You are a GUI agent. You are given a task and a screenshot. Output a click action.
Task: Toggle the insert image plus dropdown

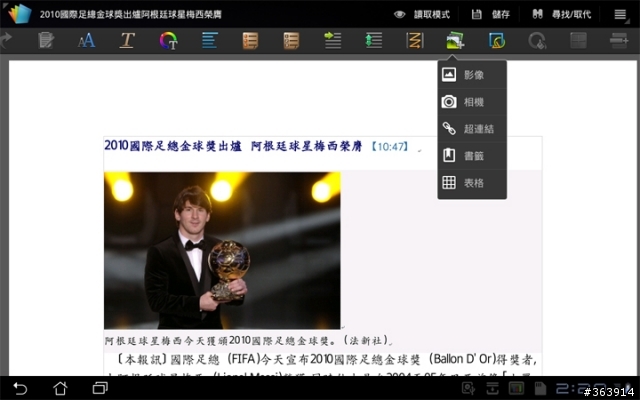(455, 40)
